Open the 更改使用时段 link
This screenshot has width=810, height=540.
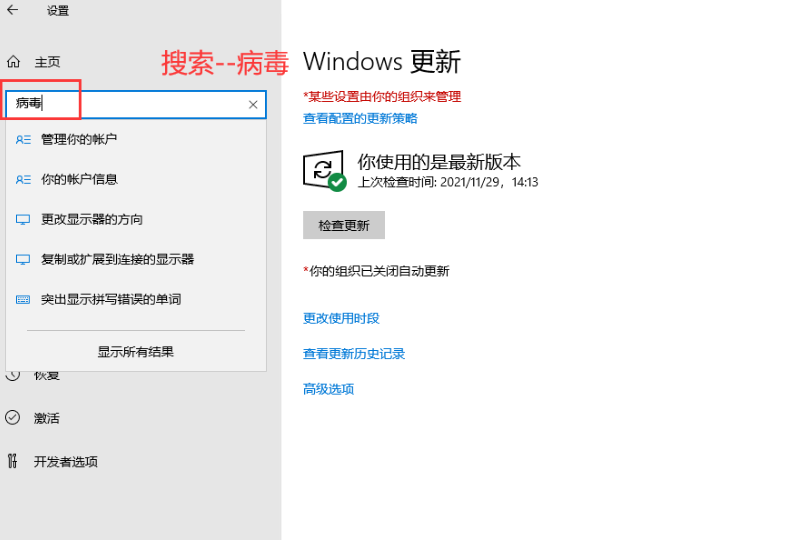click(341, 318)
